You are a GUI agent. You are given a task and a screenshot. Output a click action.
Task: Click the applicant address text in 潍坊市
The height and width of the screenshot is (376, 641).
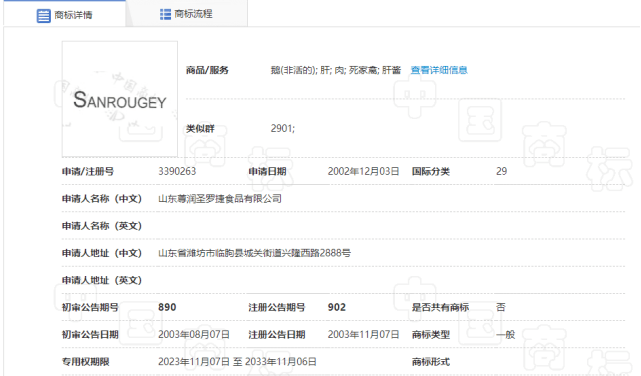254,253
